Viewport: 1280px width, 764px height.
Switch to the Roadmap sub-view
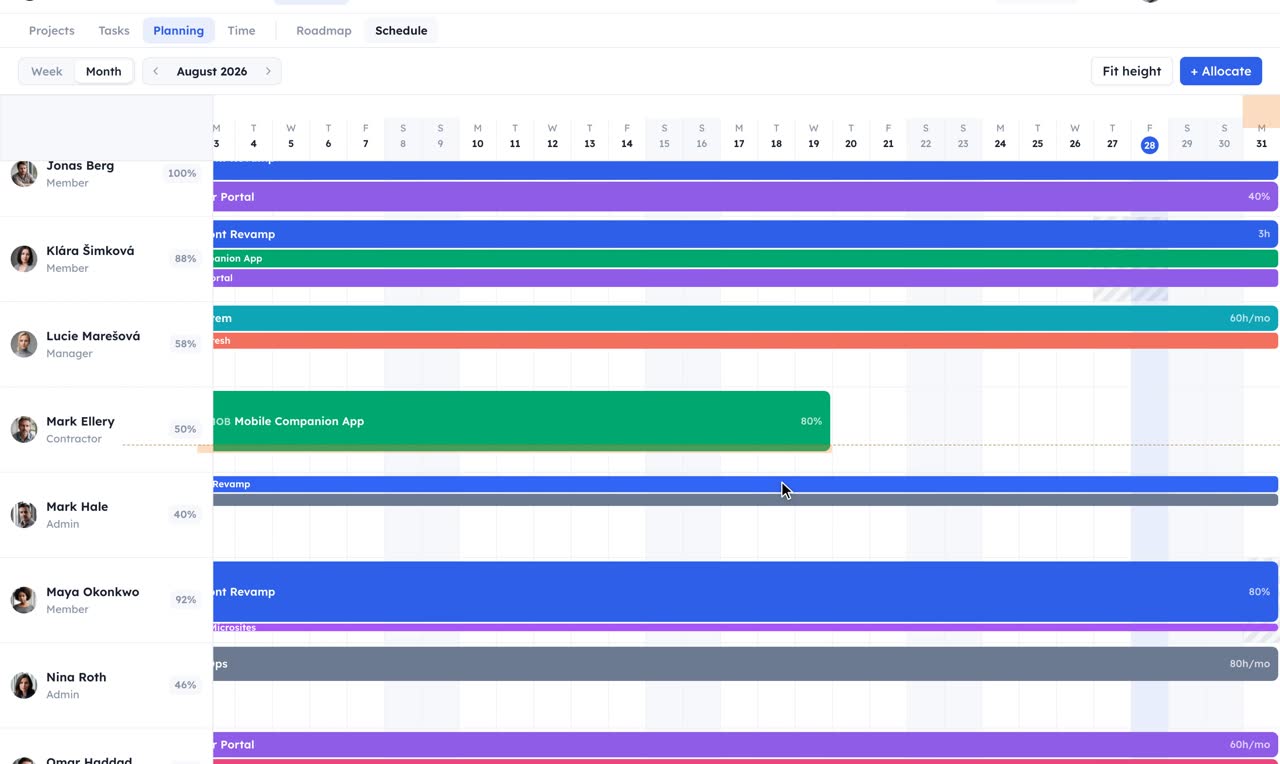(x=324, y=30)
